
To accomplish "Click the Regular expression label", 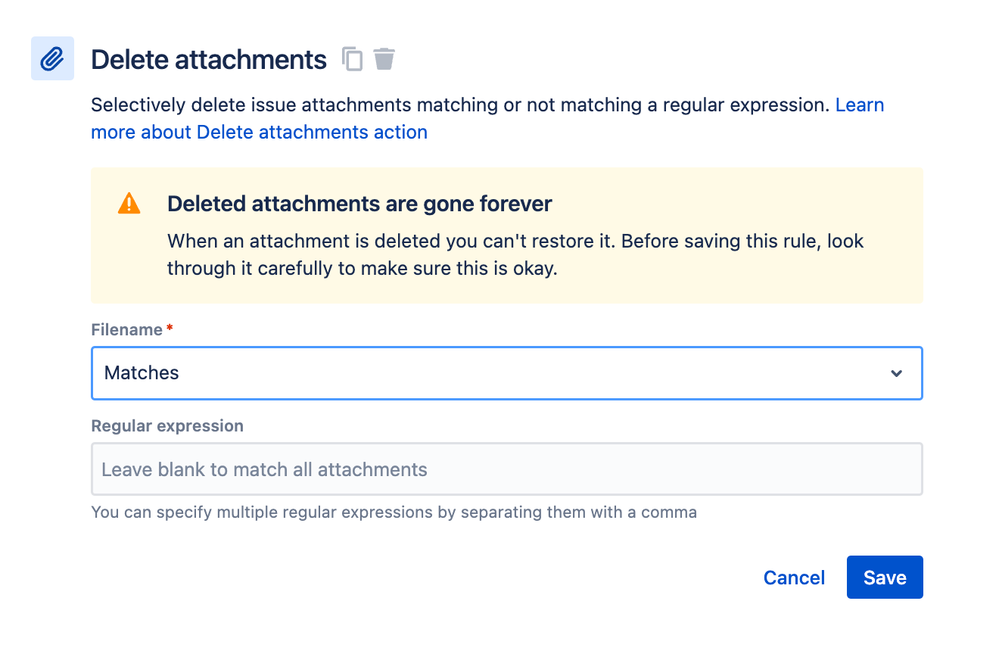I will (x=167, y=426).
